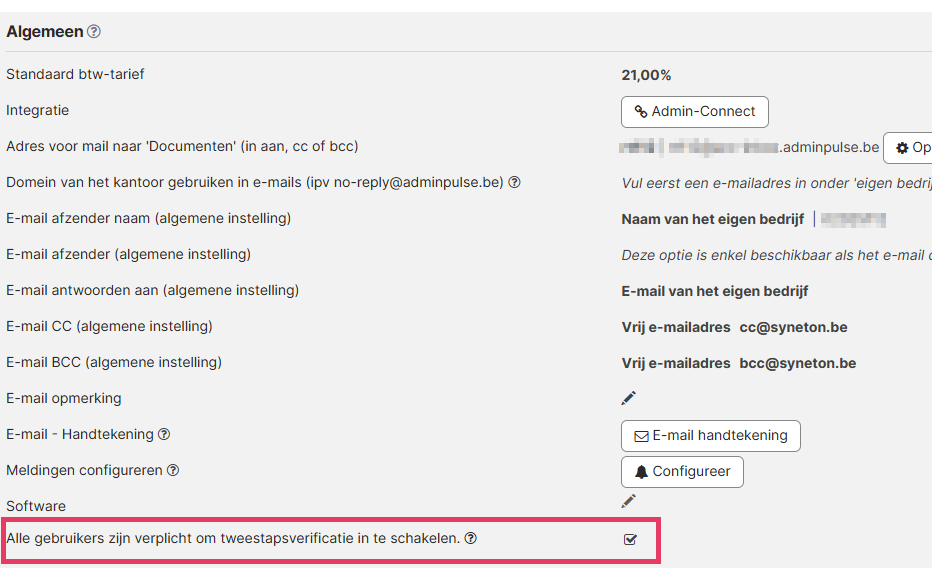Click the chain link icon in Admin-Connect

641,112
